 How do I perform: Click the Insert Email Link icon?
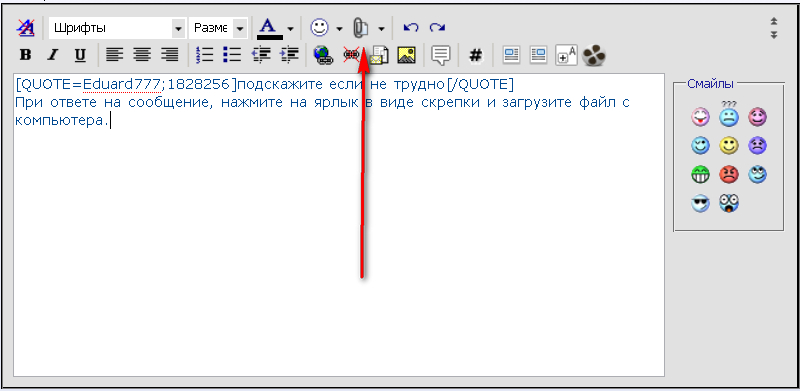pyautogui.click(x=379, y=55)
